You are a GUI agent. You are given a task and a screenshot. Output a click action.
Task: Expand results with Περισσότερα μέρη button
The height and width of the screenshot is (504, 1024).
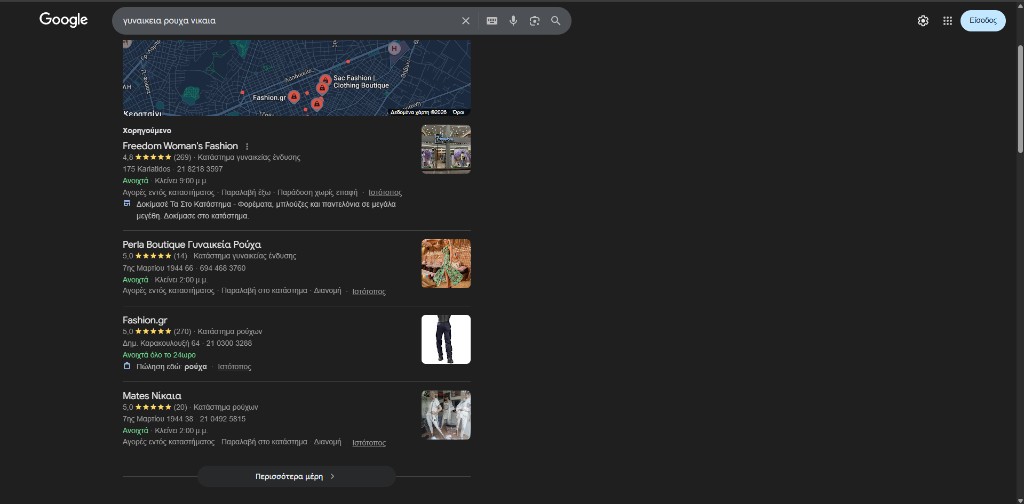tap(296, 477)
